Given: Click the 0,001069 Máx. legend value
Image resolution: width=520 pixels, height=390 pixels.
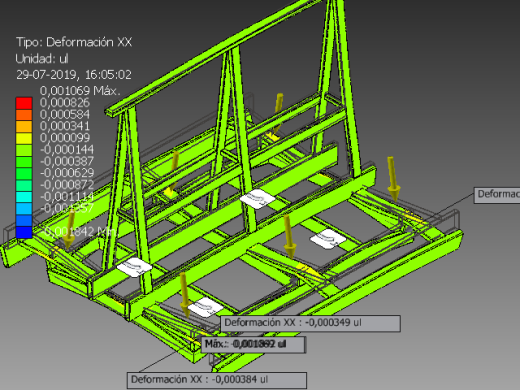Looking at the screenshot, I should (x=80, y=90).
